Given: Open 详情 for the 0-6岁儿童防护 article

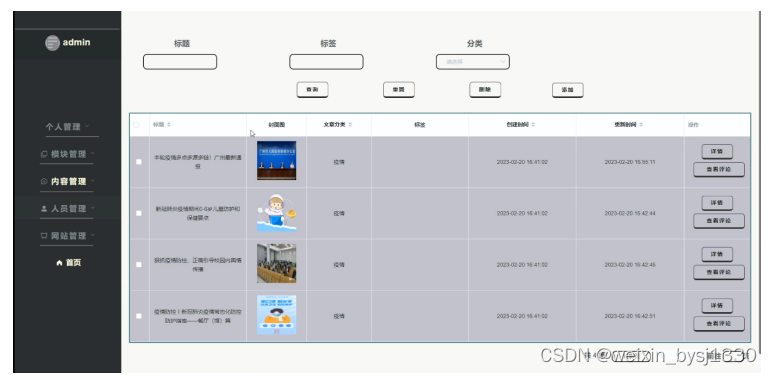Looking at the screenshot, I should (717, 203).
